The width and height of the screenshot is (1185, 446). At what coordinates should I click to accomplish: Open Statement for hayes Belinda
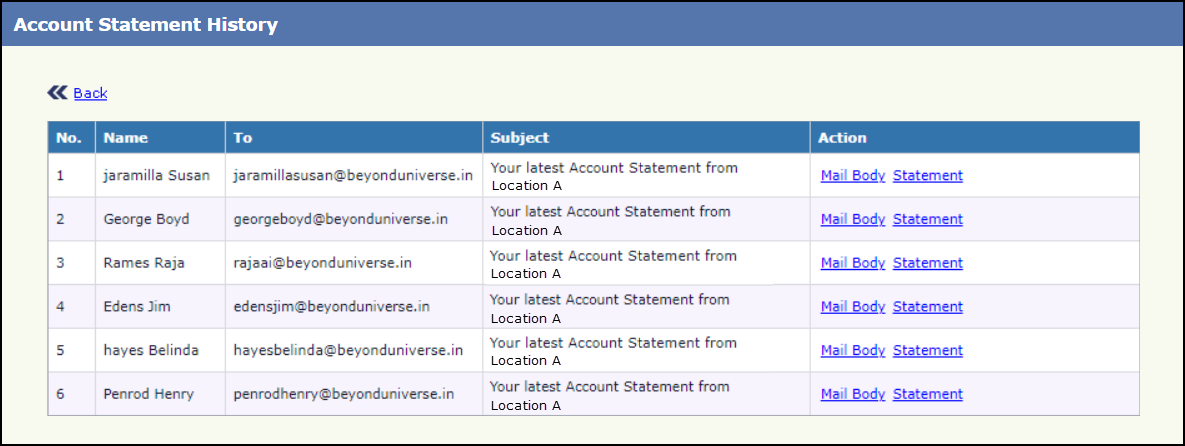pos(927,350)
